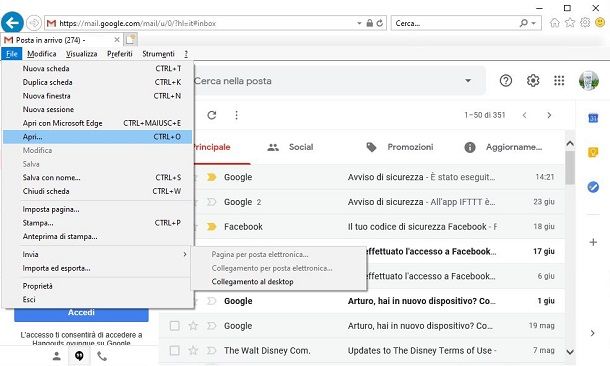Select Collegamento al desktop submenu item
This screenshot has width=610, height=366.
tap(252, 282)
